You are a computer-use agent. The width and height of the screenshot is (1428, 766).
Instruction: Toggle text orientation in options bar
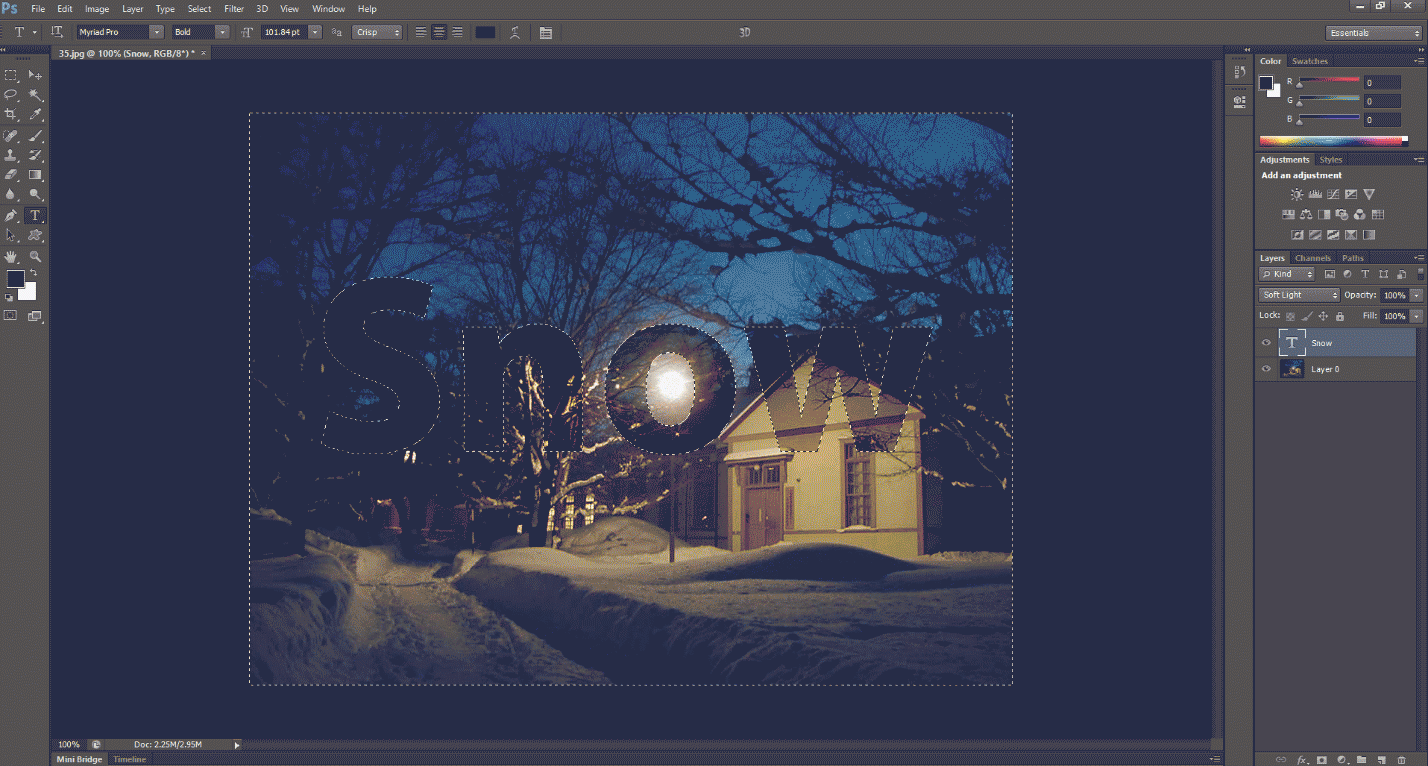57,32
